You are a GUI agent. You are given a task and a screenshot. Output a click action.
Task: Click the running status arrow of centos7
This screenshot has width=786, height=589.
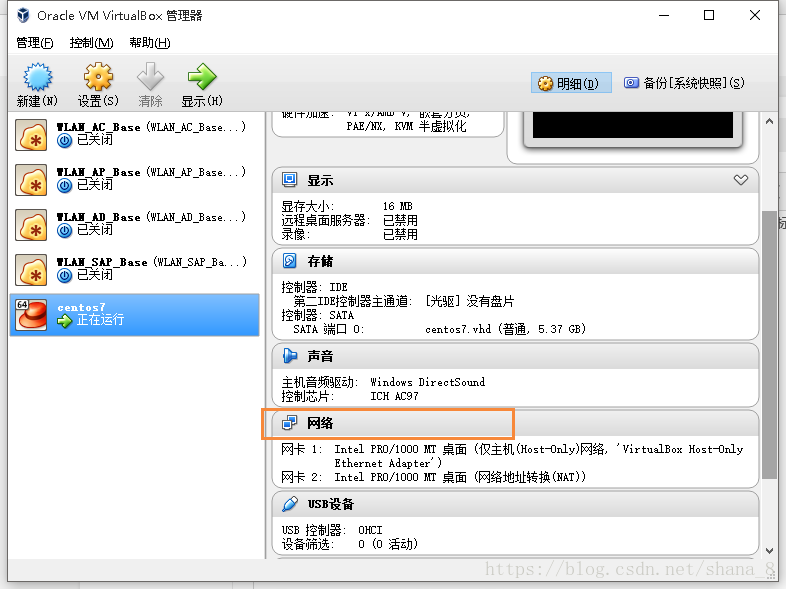click(64, 321)
